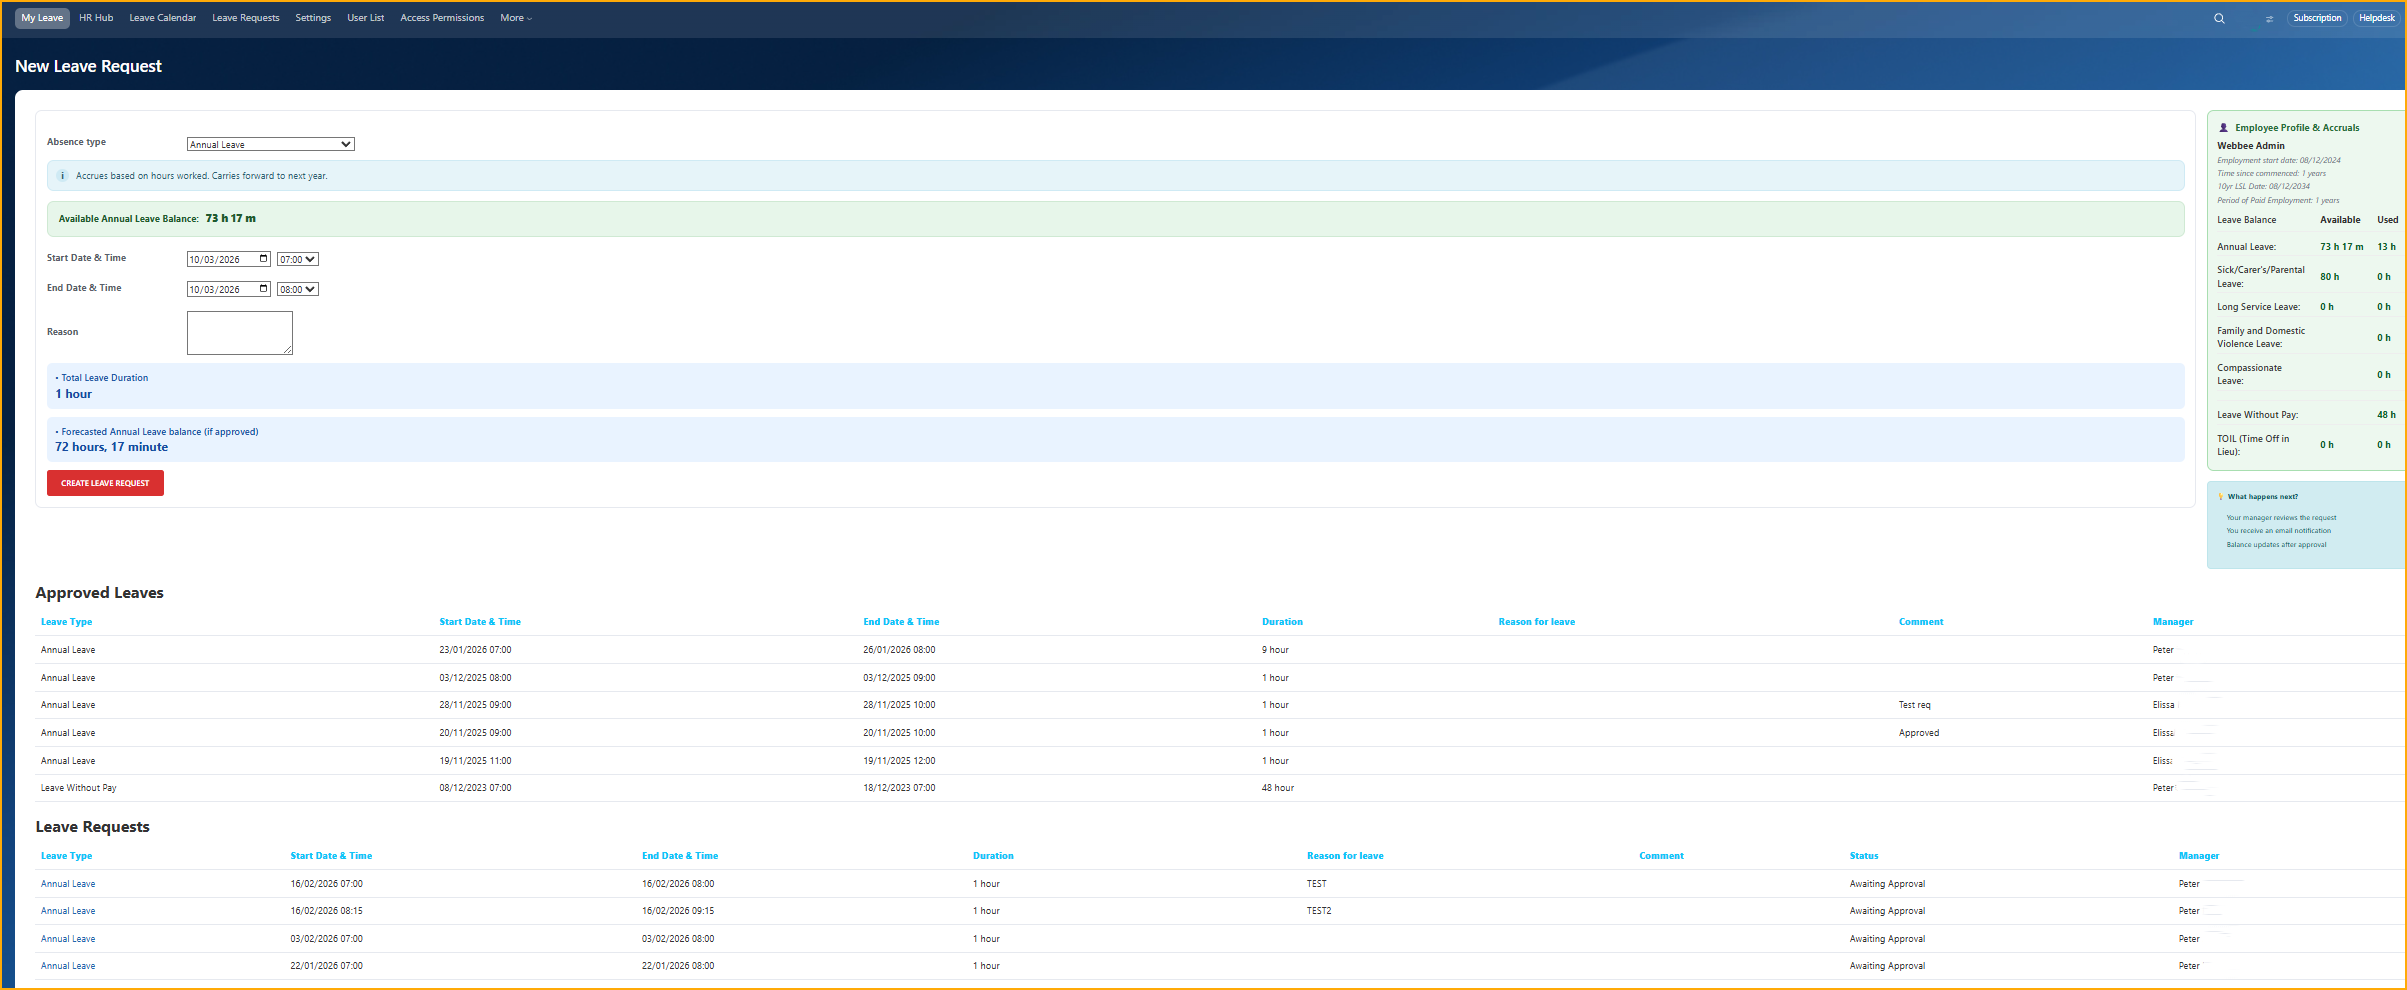This screenshot has height=990, width=2407.
Task: Click the Subscription button
Action: [x=2316, y=18]
